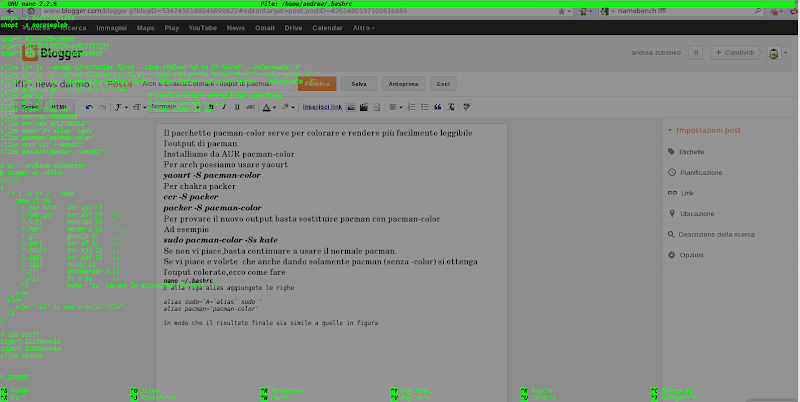Click the Blogger logo icon
Viewport: 800px width, 402px height.
click(x=30, y=53)
